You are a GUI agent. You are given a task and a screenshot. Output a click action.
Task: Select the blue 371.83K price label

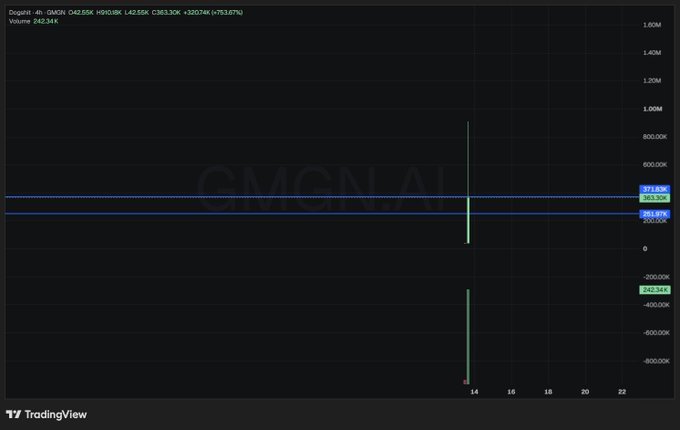[x=655, y=189]
